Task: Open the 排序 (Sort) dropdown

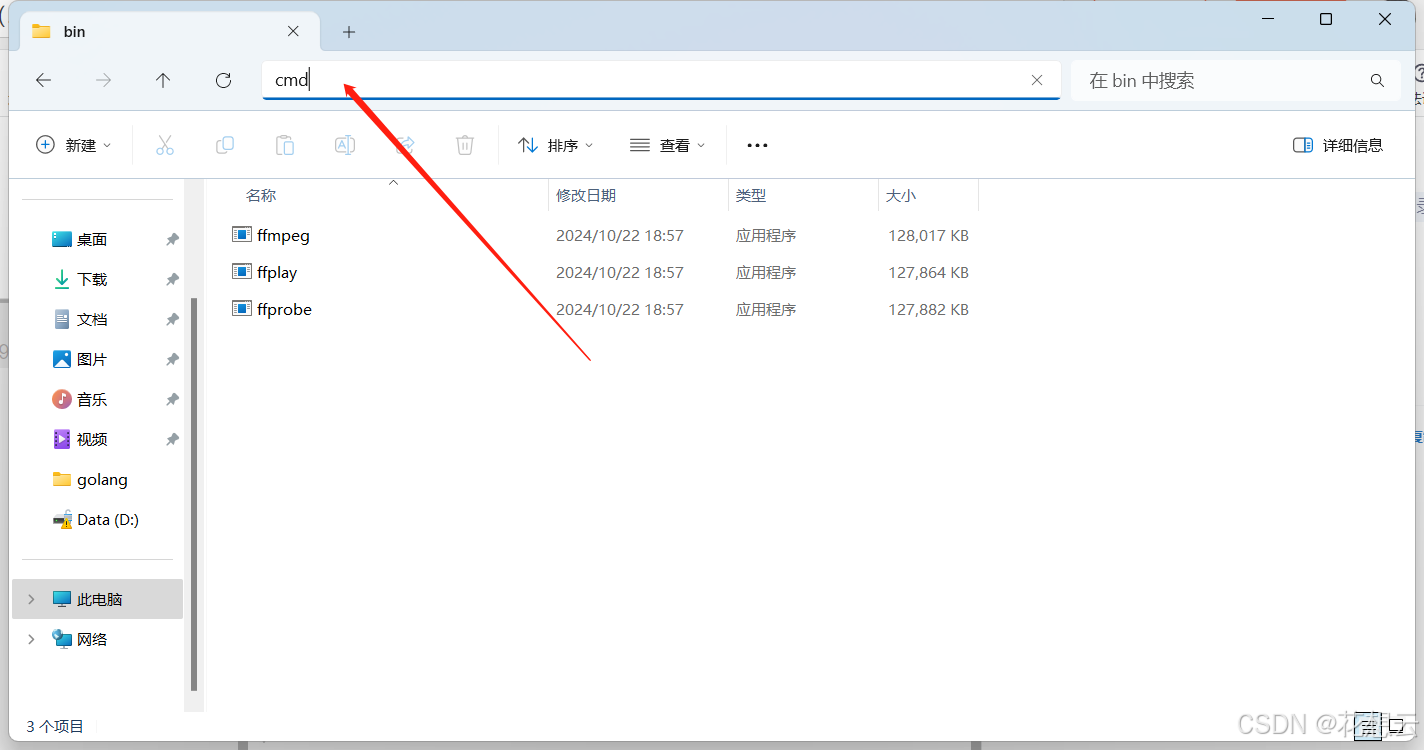Action: pyautogui.click(x=556, y=145)
